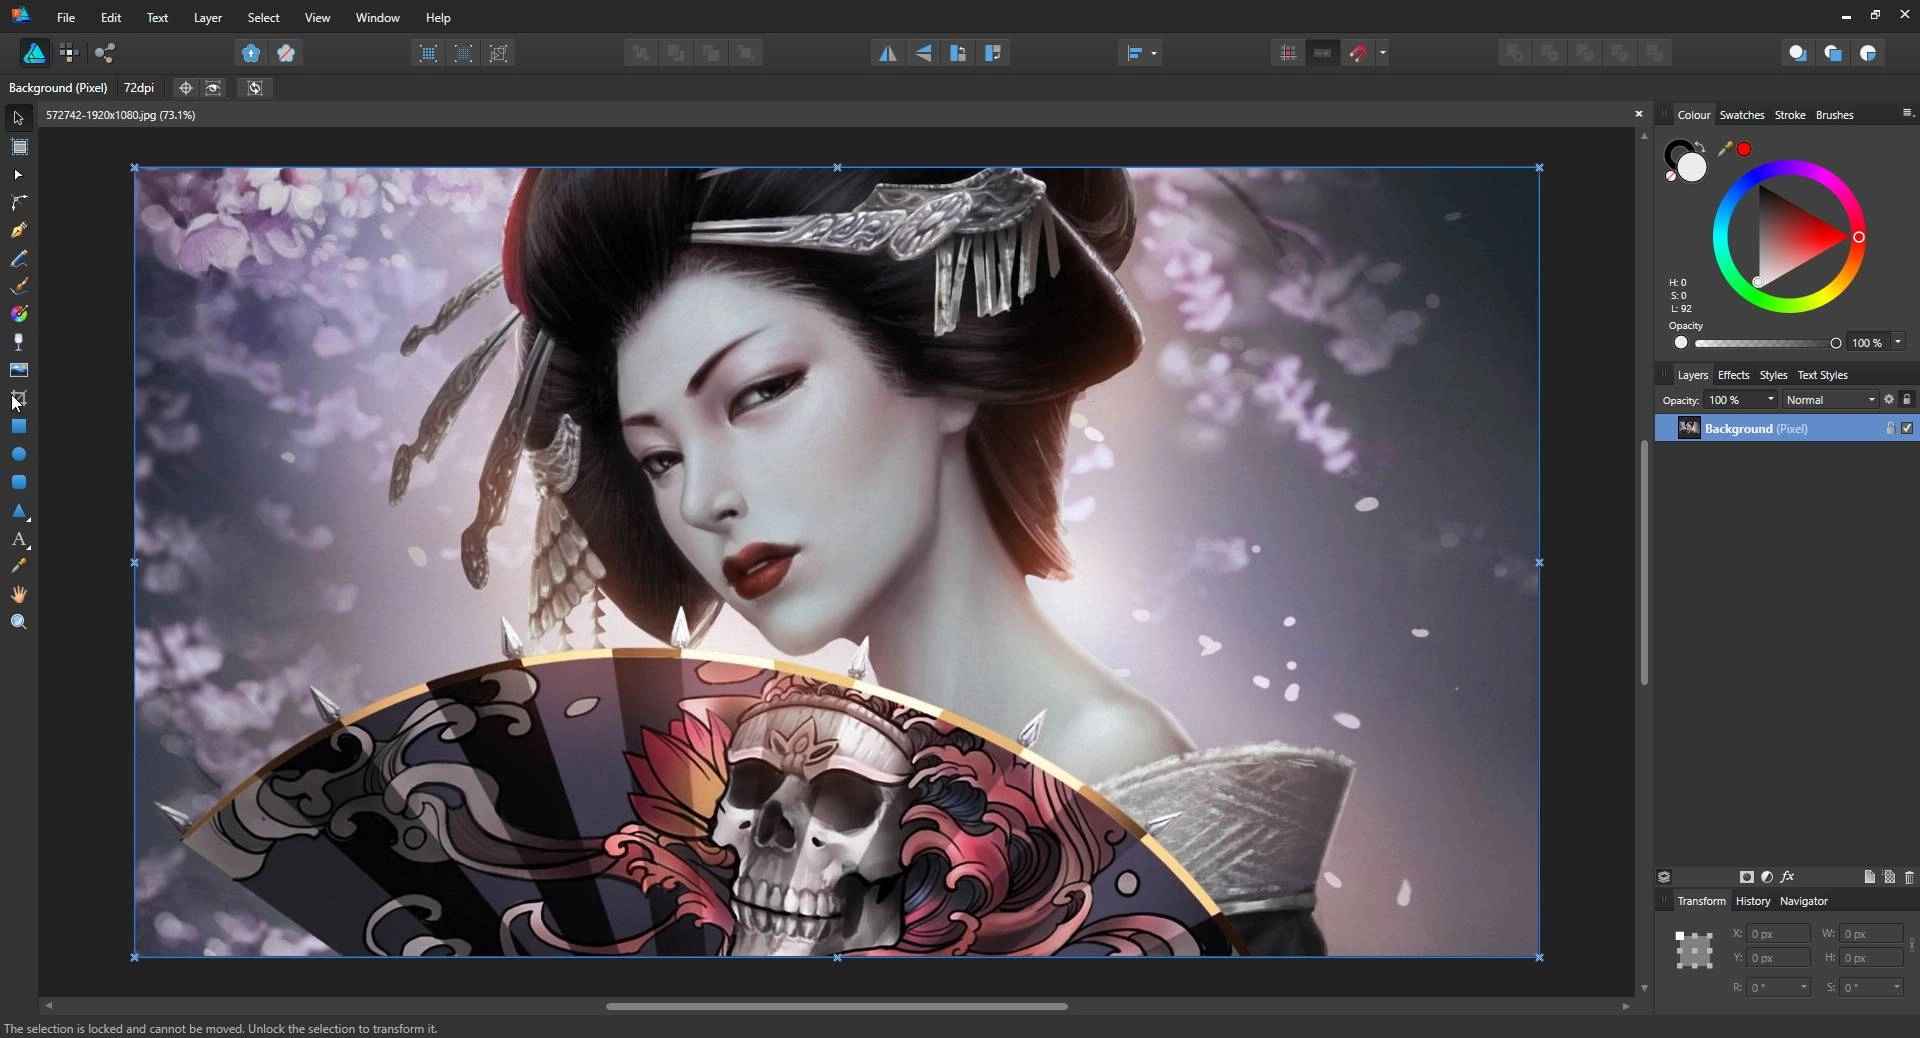Open the Normal blend mode dropdown

[x=1831, y=399]
